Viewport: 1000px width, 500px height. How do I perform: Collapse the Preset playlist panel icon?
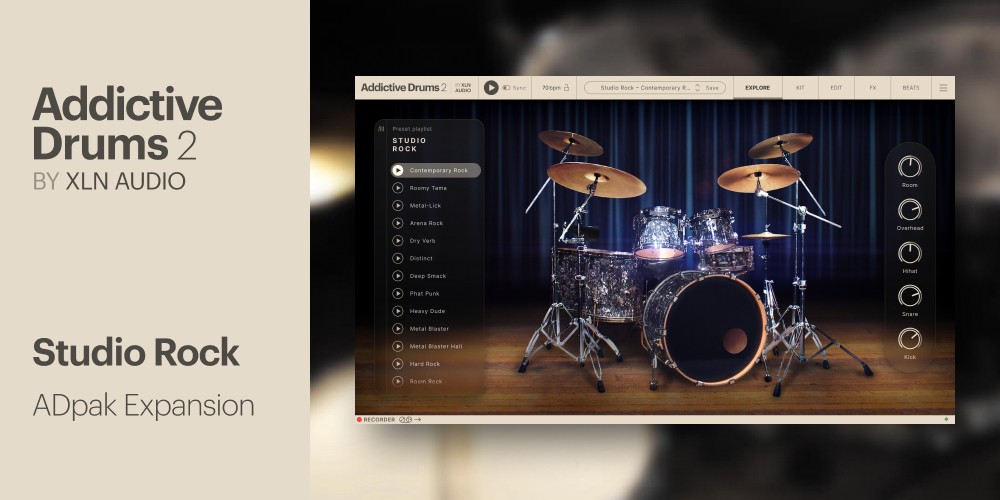[x=381, y=129]
